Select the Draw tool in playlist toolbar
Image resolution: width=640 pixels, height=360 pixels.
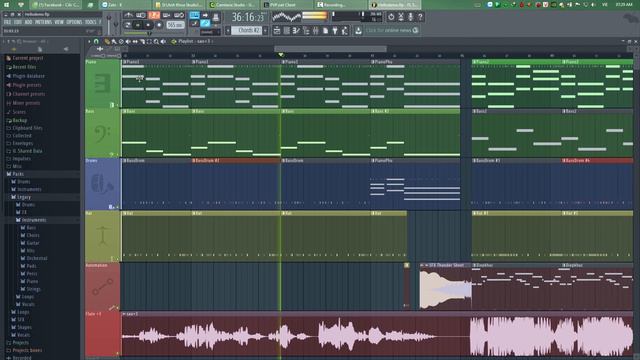point(107,41)
